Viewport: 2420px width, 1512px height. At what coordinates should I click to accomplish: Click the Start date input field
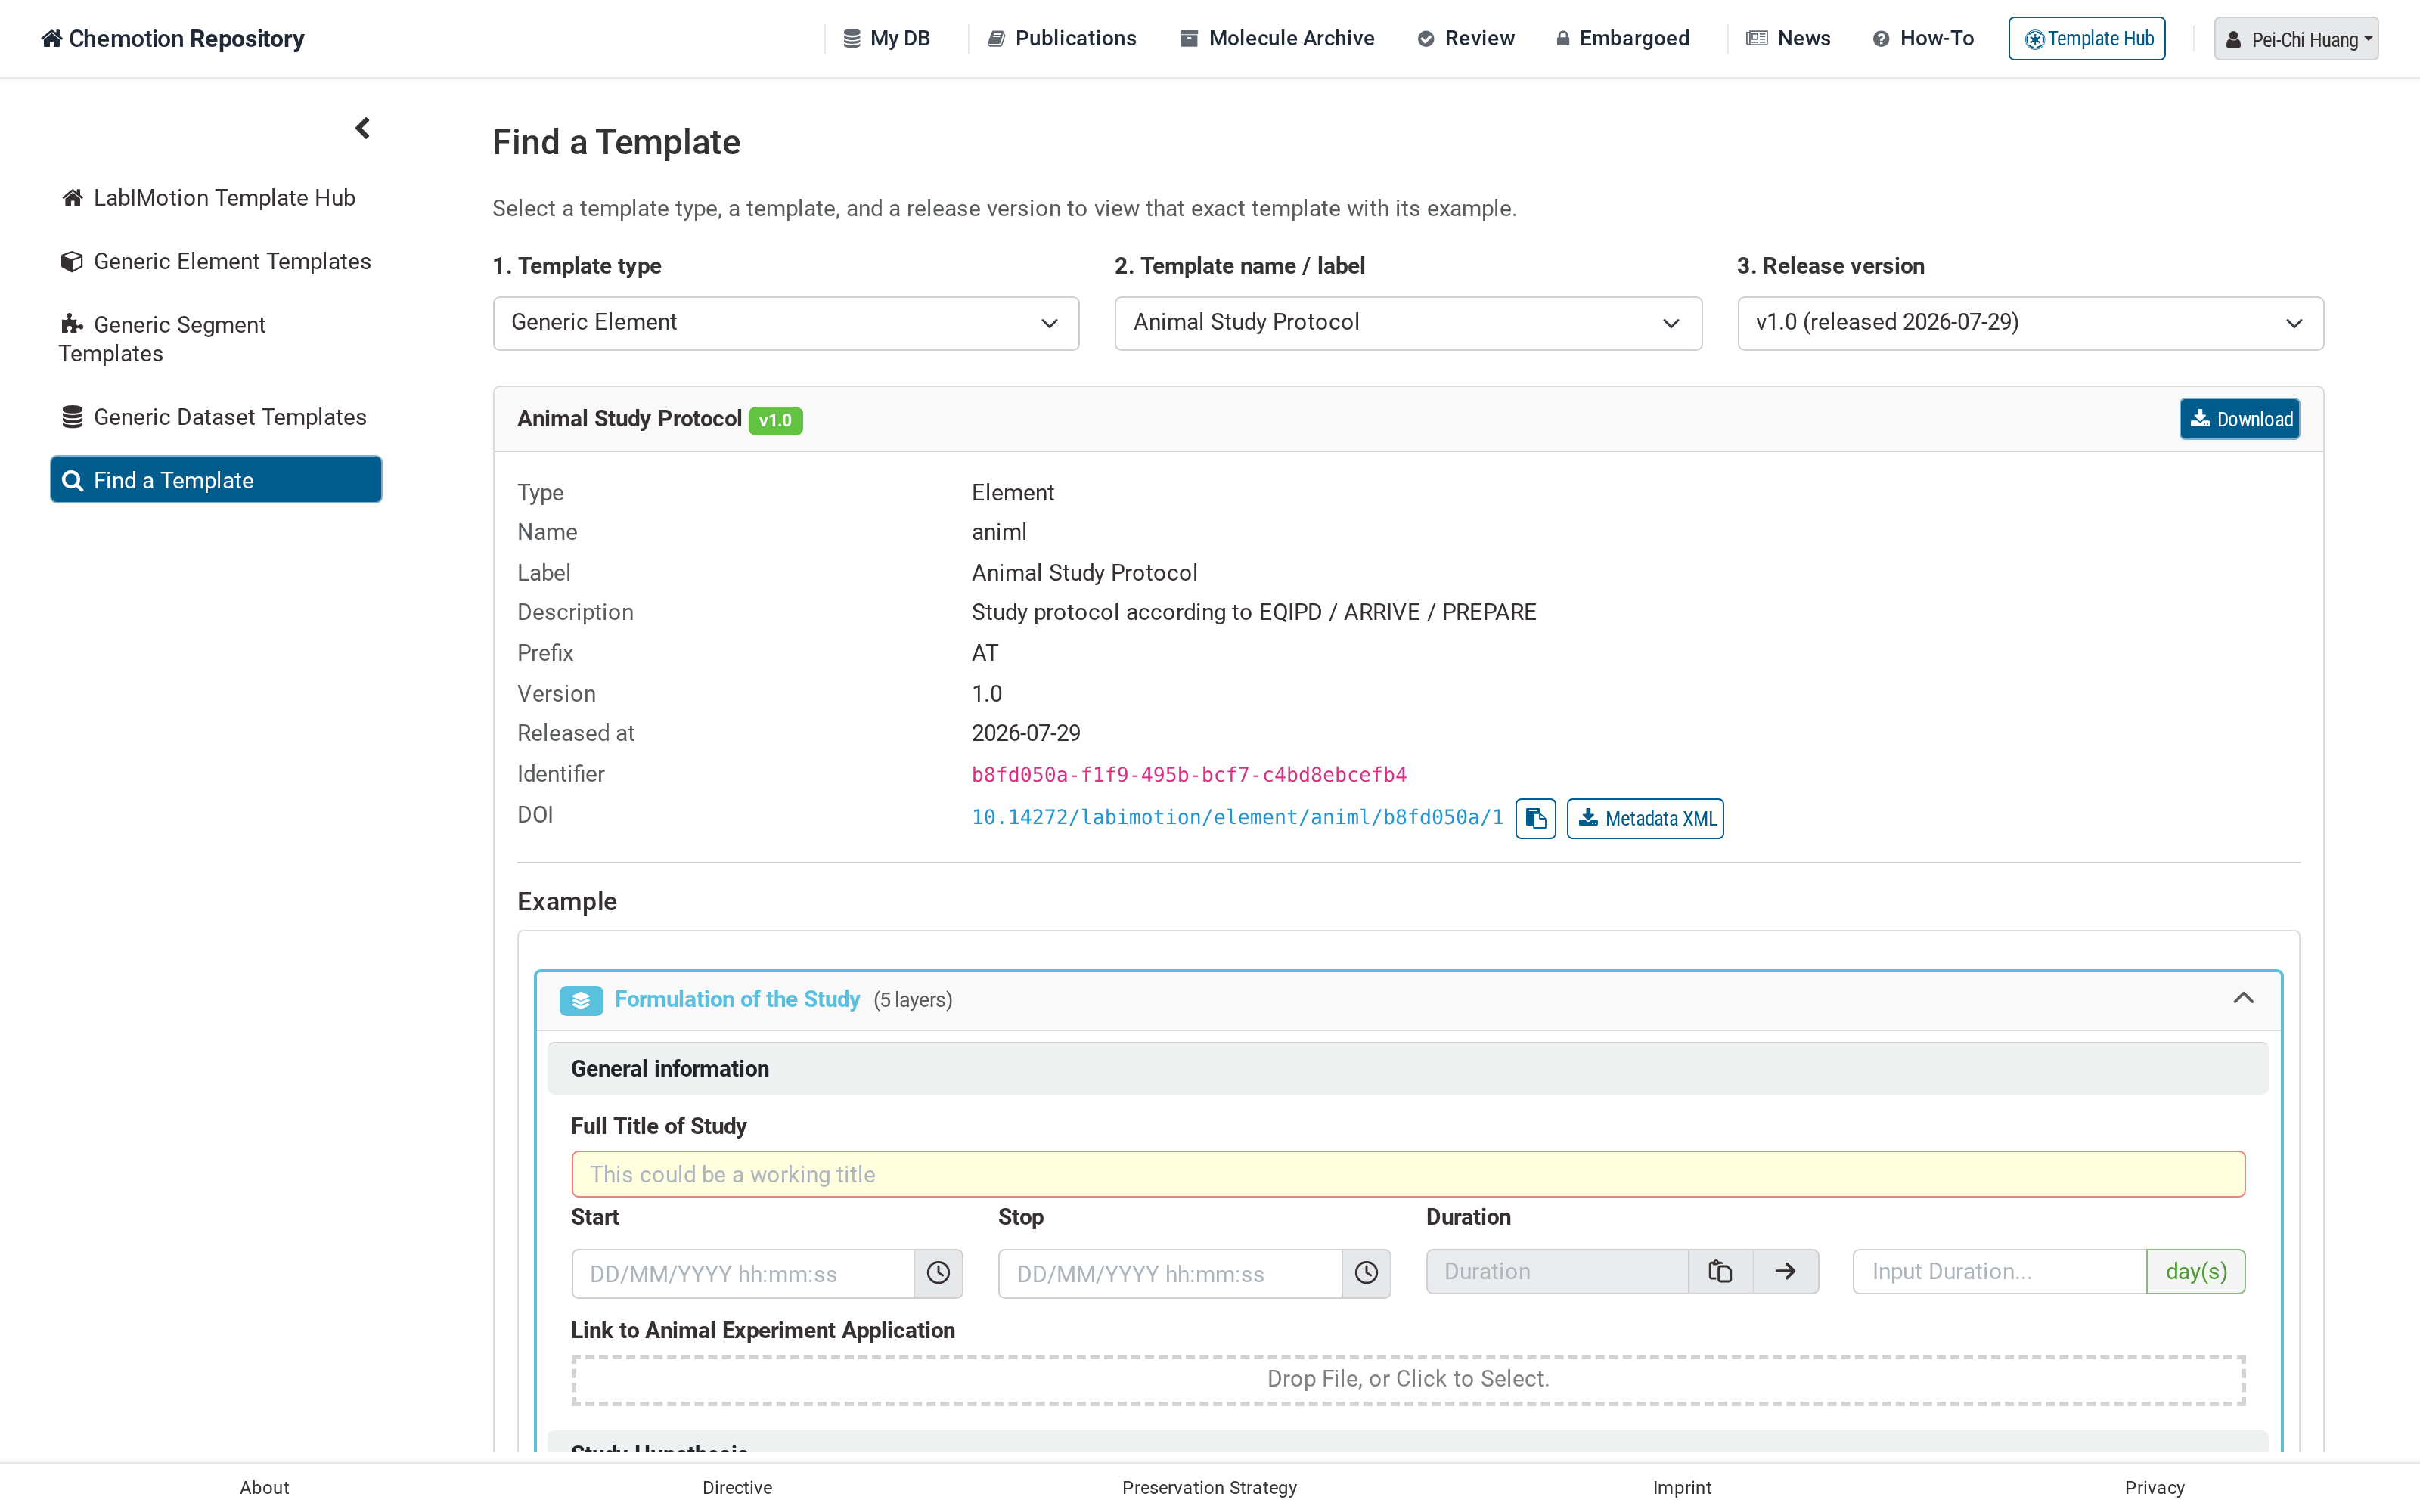point(743,1273)
